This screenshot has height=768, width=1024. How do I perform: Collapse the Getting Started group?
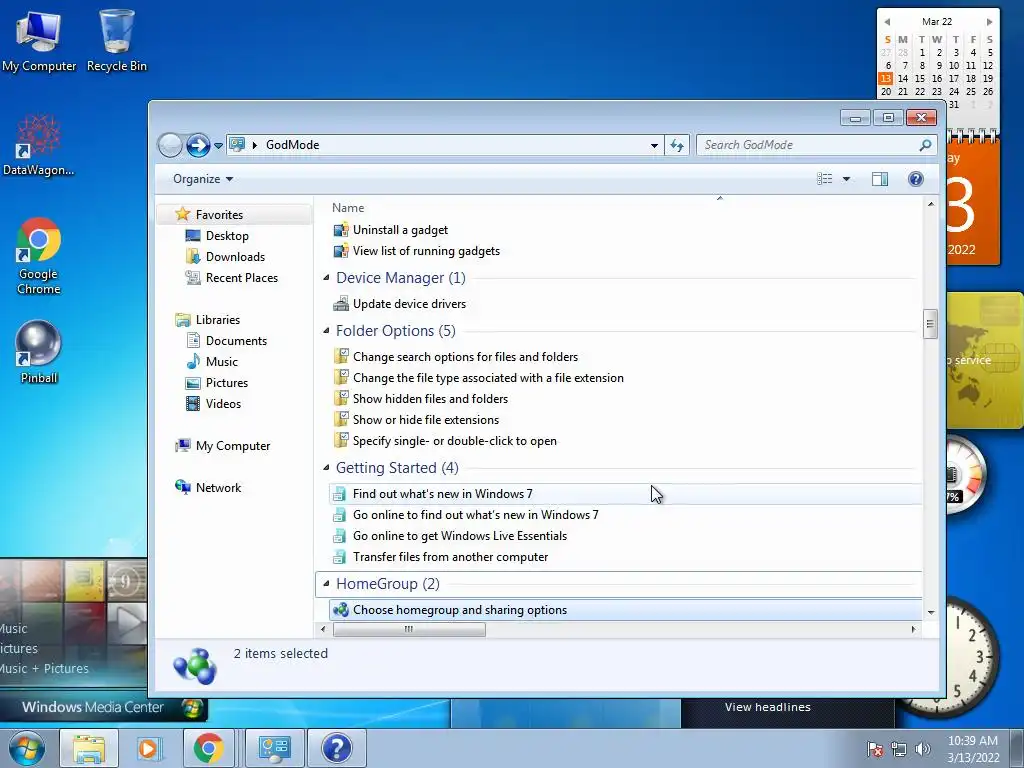coord(326,468)
